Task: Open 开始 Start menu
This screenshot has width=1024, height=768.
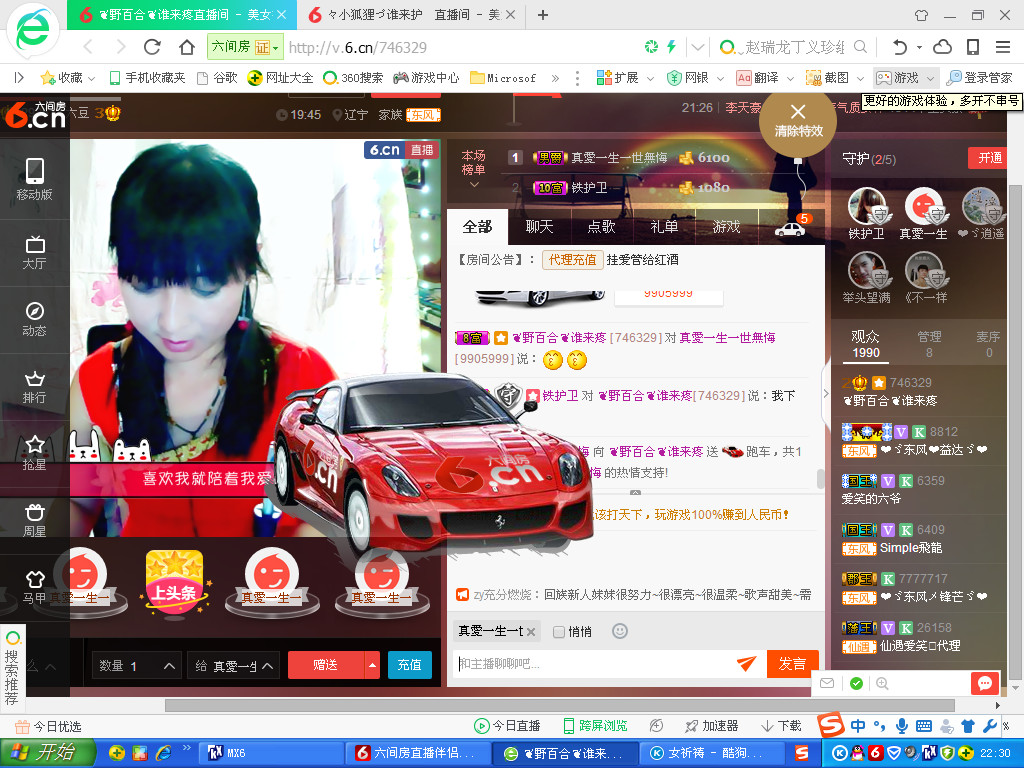Action: 47,753
